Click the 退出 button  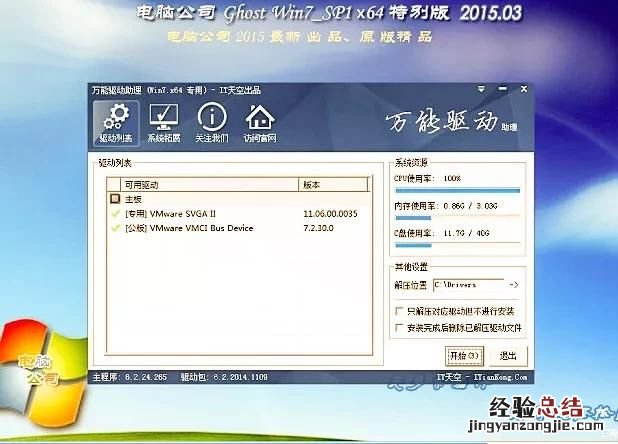[x=508, y=356]
